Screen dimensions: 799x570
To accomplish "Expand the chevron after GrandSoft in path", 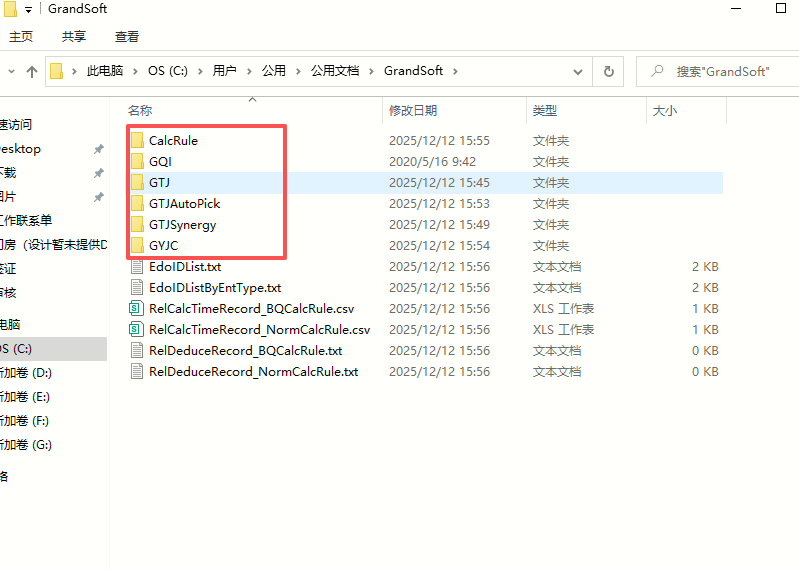I will (455, 71).
